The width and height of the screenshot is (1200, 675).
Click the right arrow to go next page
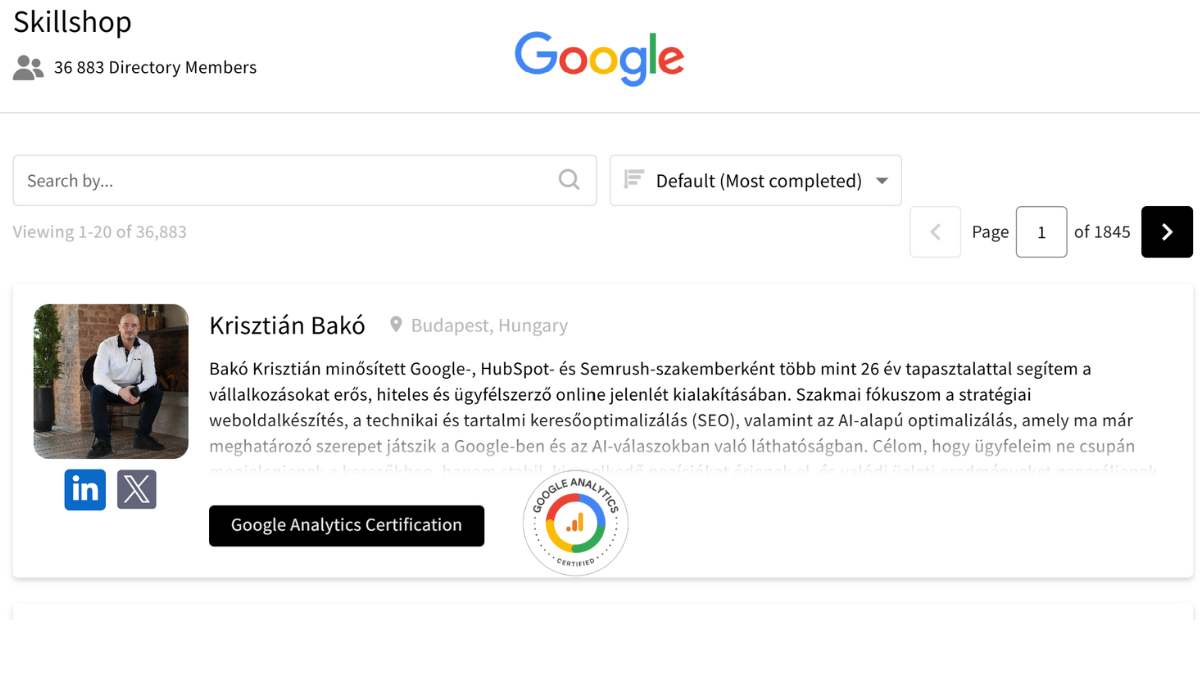[x=1166, y=232]
